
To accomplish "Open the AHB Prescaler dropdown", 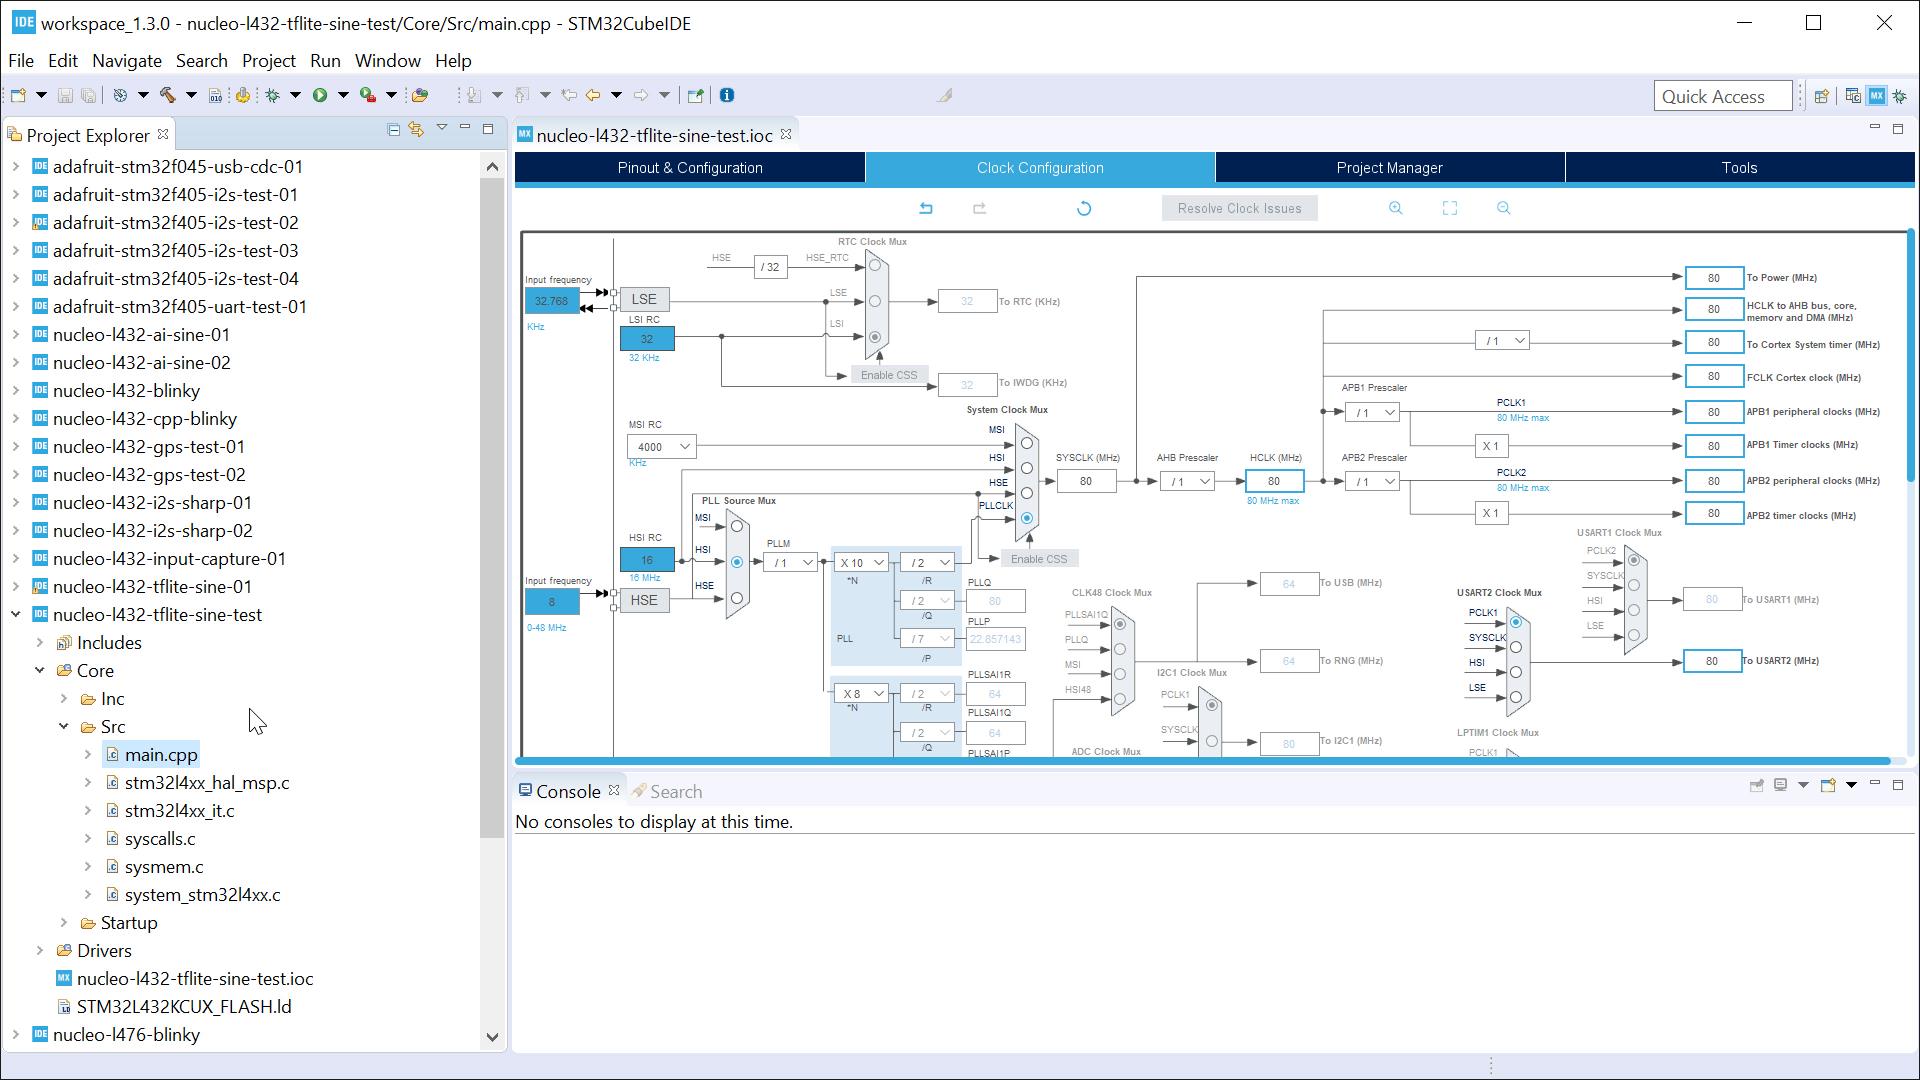I will click(1187, 482).
